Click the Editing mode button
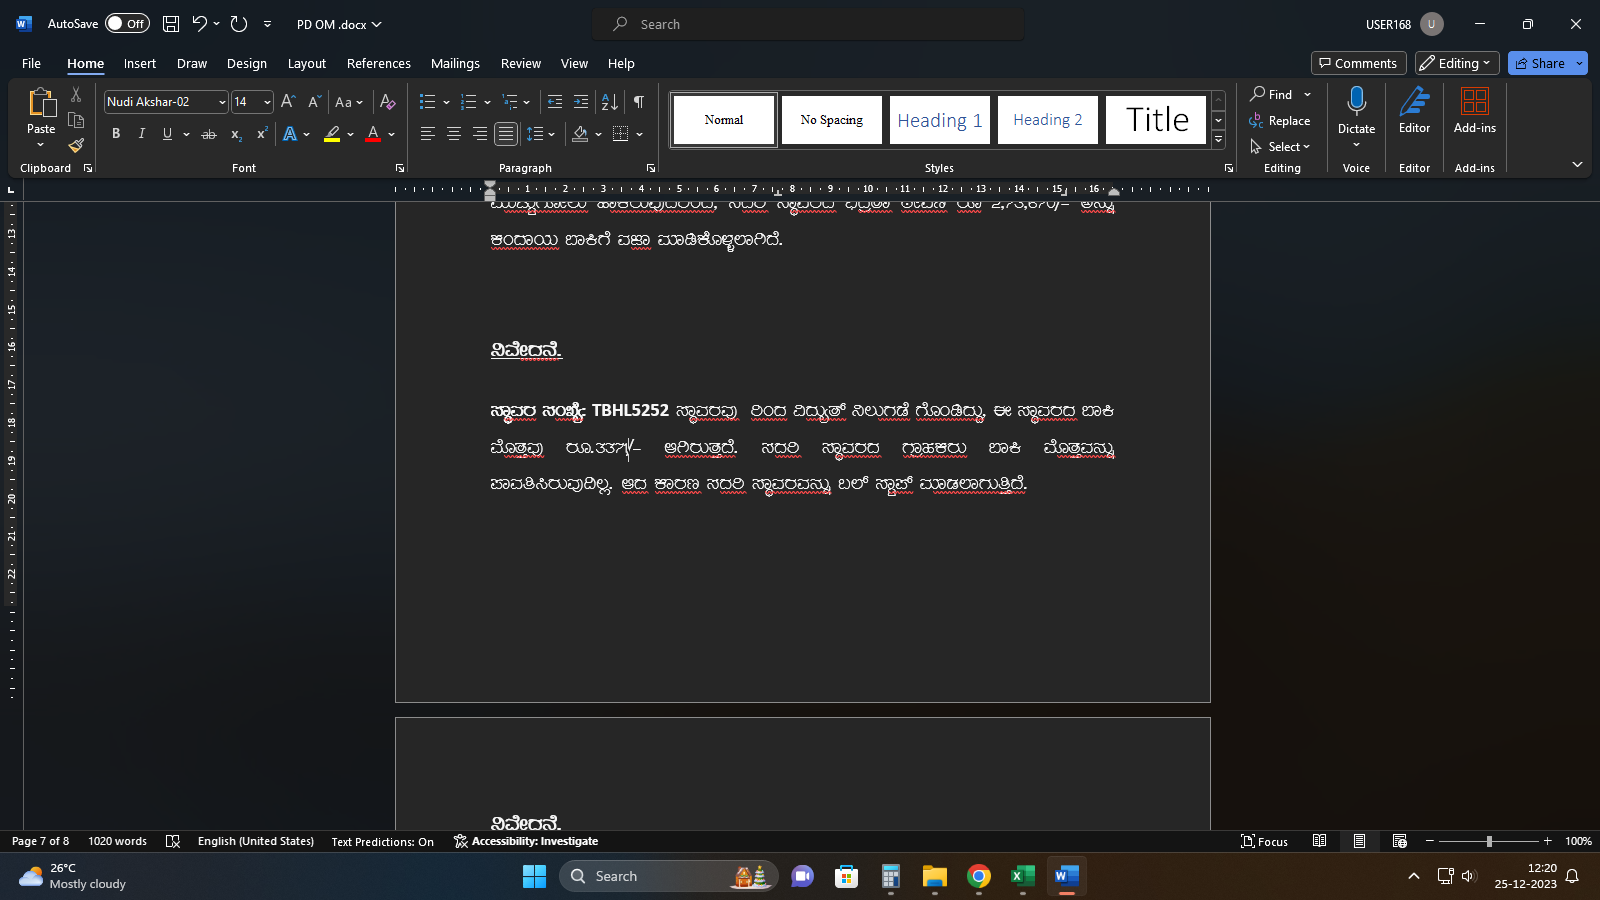This screenshot has height=900, width=1600. tap(1457, 63)
